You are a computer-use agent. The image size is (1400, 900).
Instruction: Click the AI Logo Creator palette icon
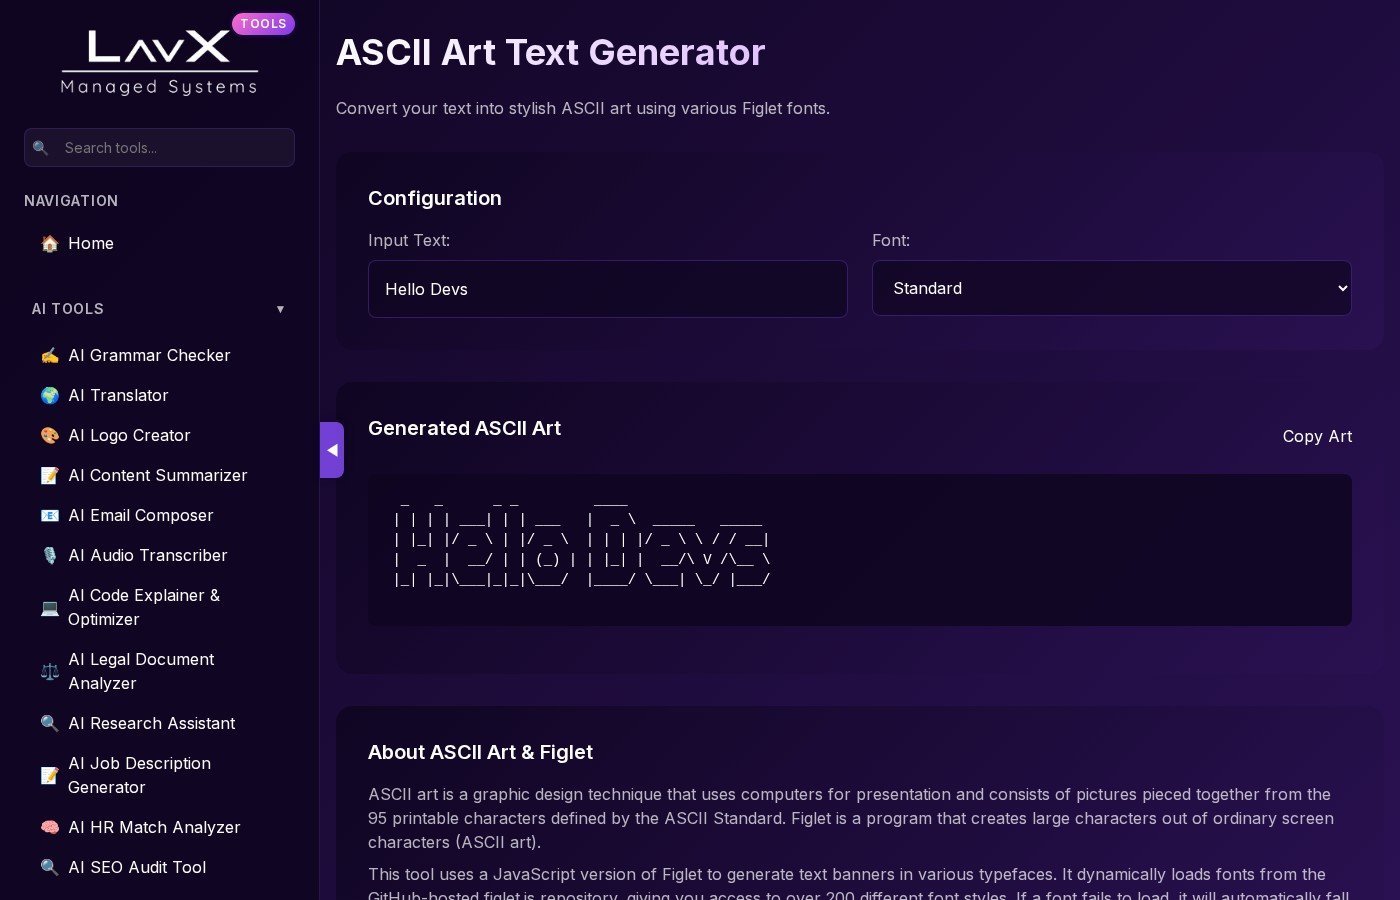point(50,435)
